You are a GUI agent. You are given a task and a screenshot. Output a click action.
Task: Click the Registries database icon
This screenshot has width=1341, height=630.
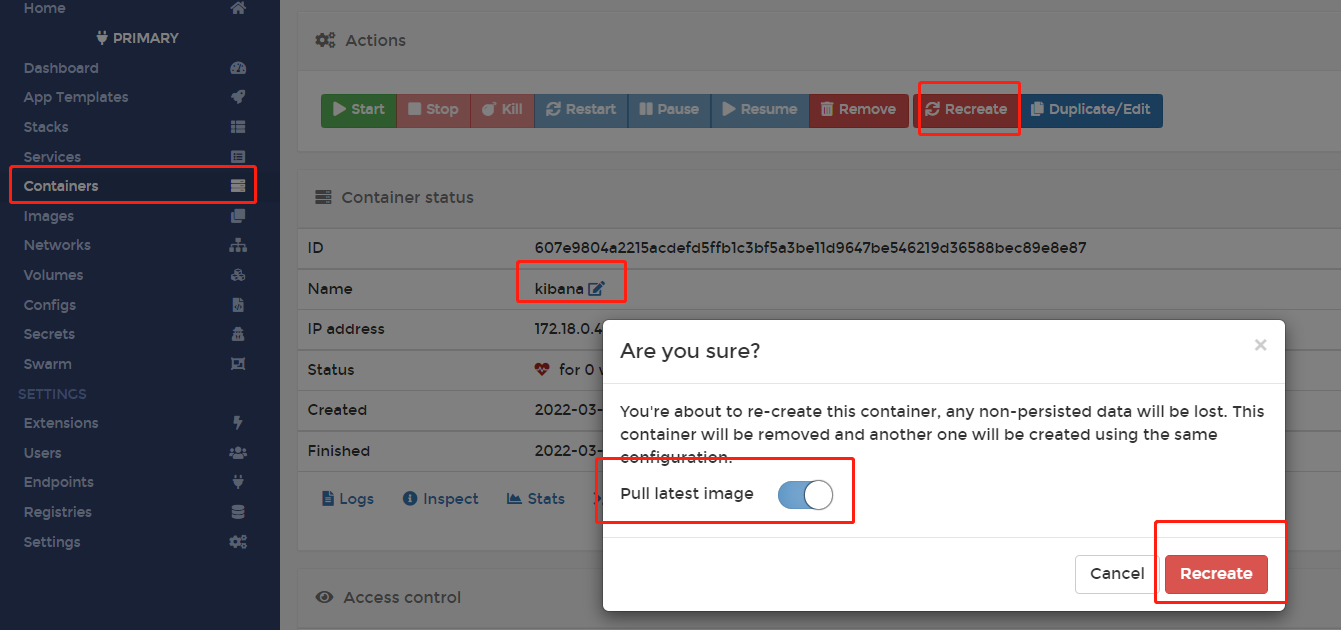point(237,512)
